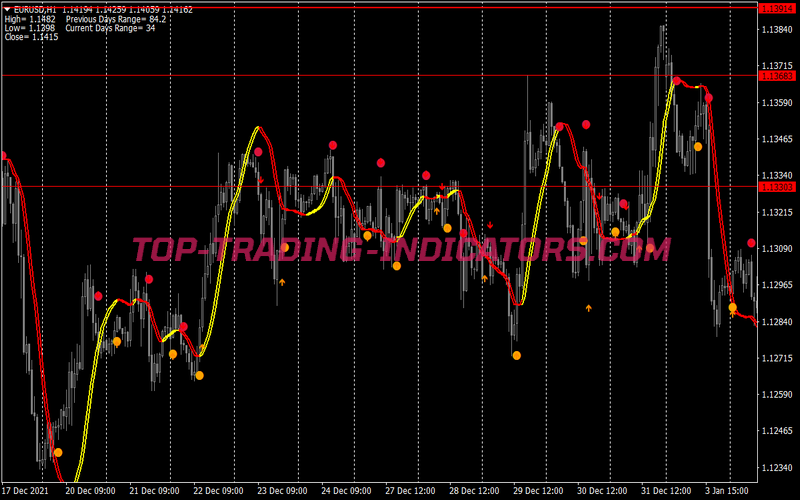Click the 1.13590 price scale value
Image resolution: width=800 pixels, height=500 pixels.
click(777, 103)
